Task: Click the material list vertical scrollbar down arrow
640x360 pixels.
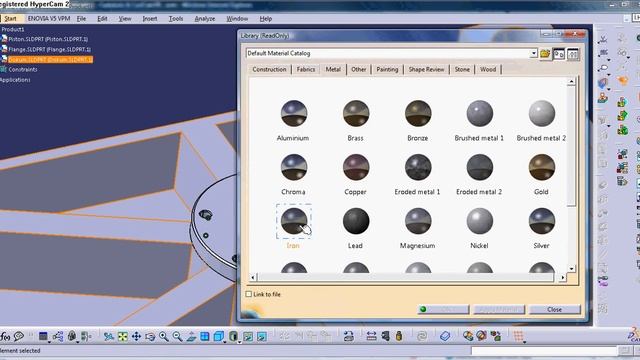Action: [571, 269]
